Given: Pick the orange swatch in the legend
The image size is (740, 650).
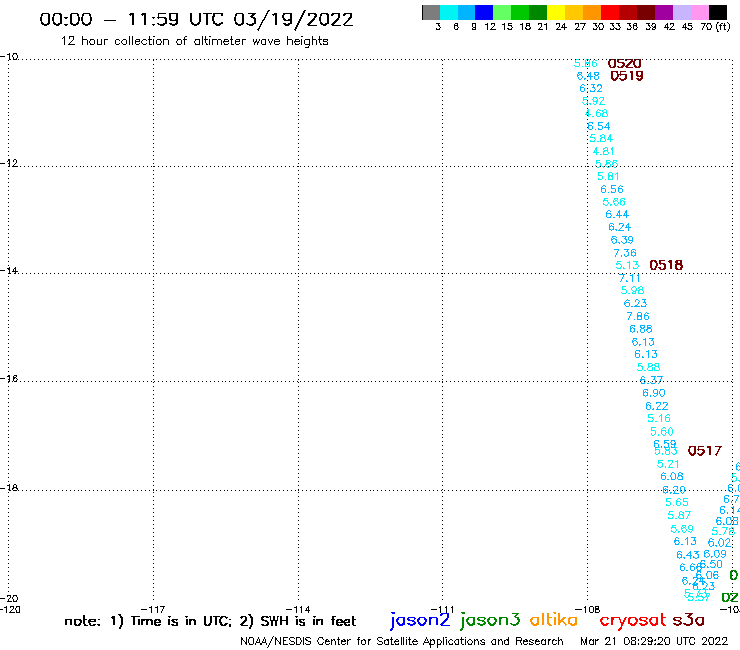Looking at the screenshot, I should click(x=592, y=12).
